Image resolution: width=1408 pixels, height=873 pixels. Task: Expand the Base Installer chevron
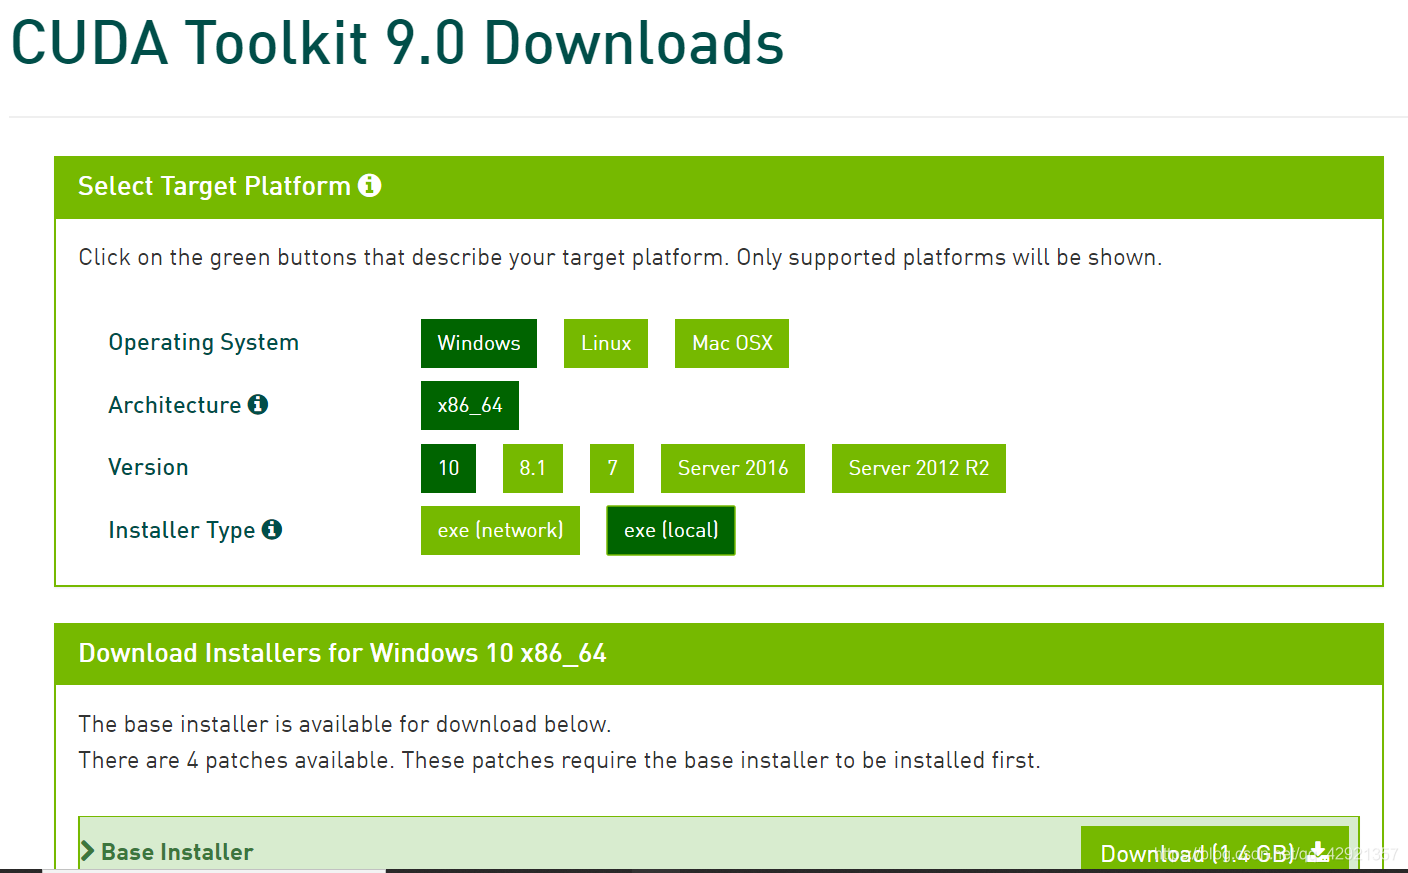pos(88,851)
